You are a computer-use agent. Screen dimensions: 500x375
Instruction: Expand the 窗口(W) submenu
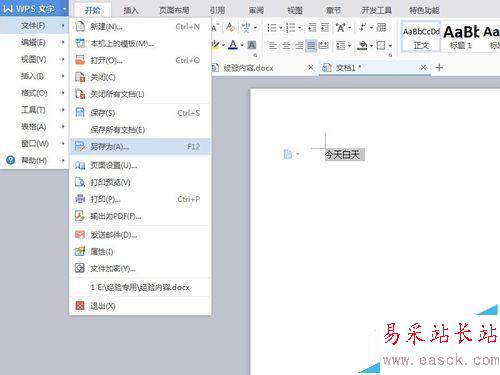coord(34,143)
